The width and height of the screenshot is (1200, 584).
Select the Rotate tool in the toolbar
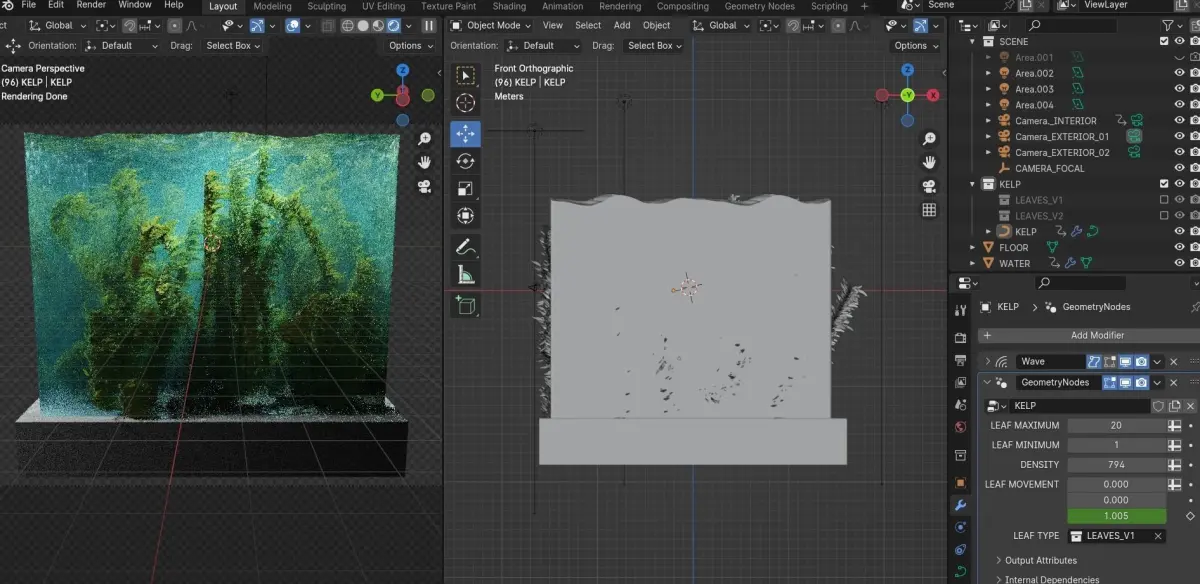[466, 161]
